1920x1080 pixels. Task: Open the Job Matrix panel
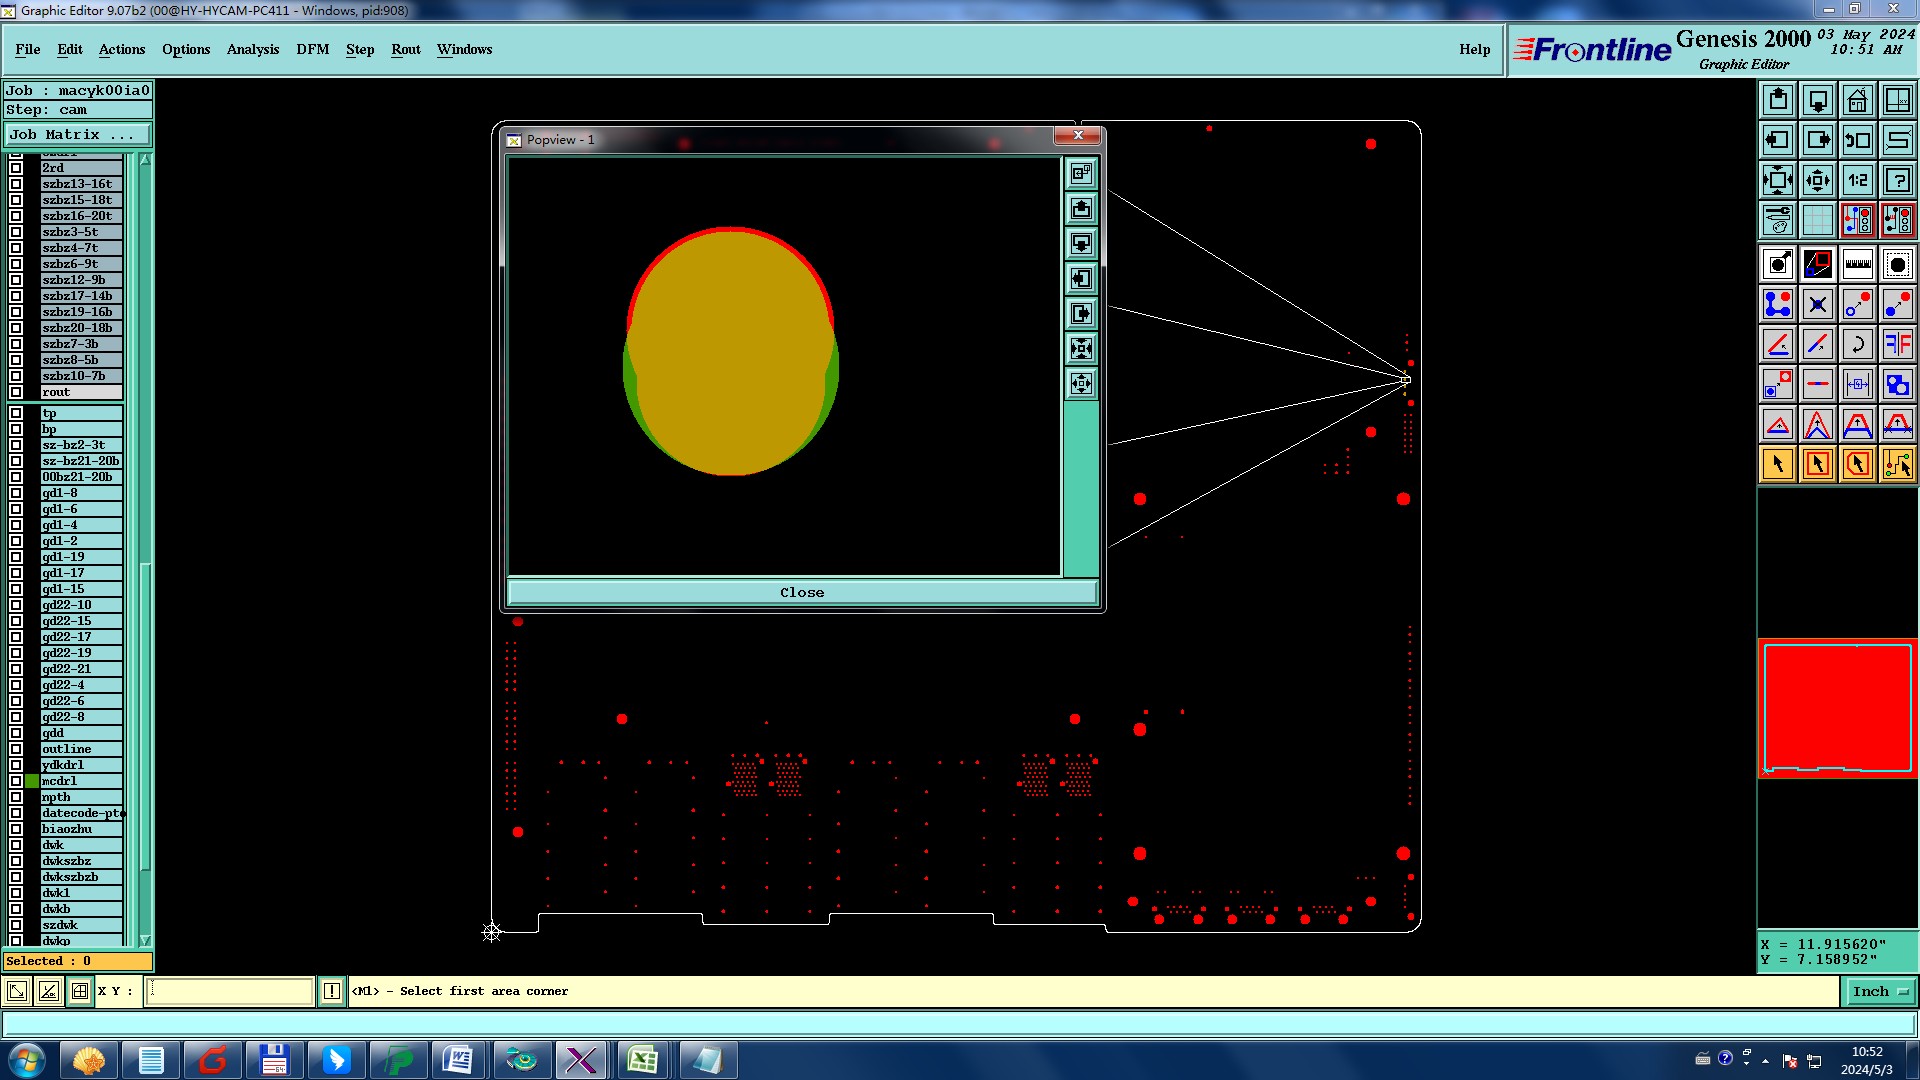77,134
